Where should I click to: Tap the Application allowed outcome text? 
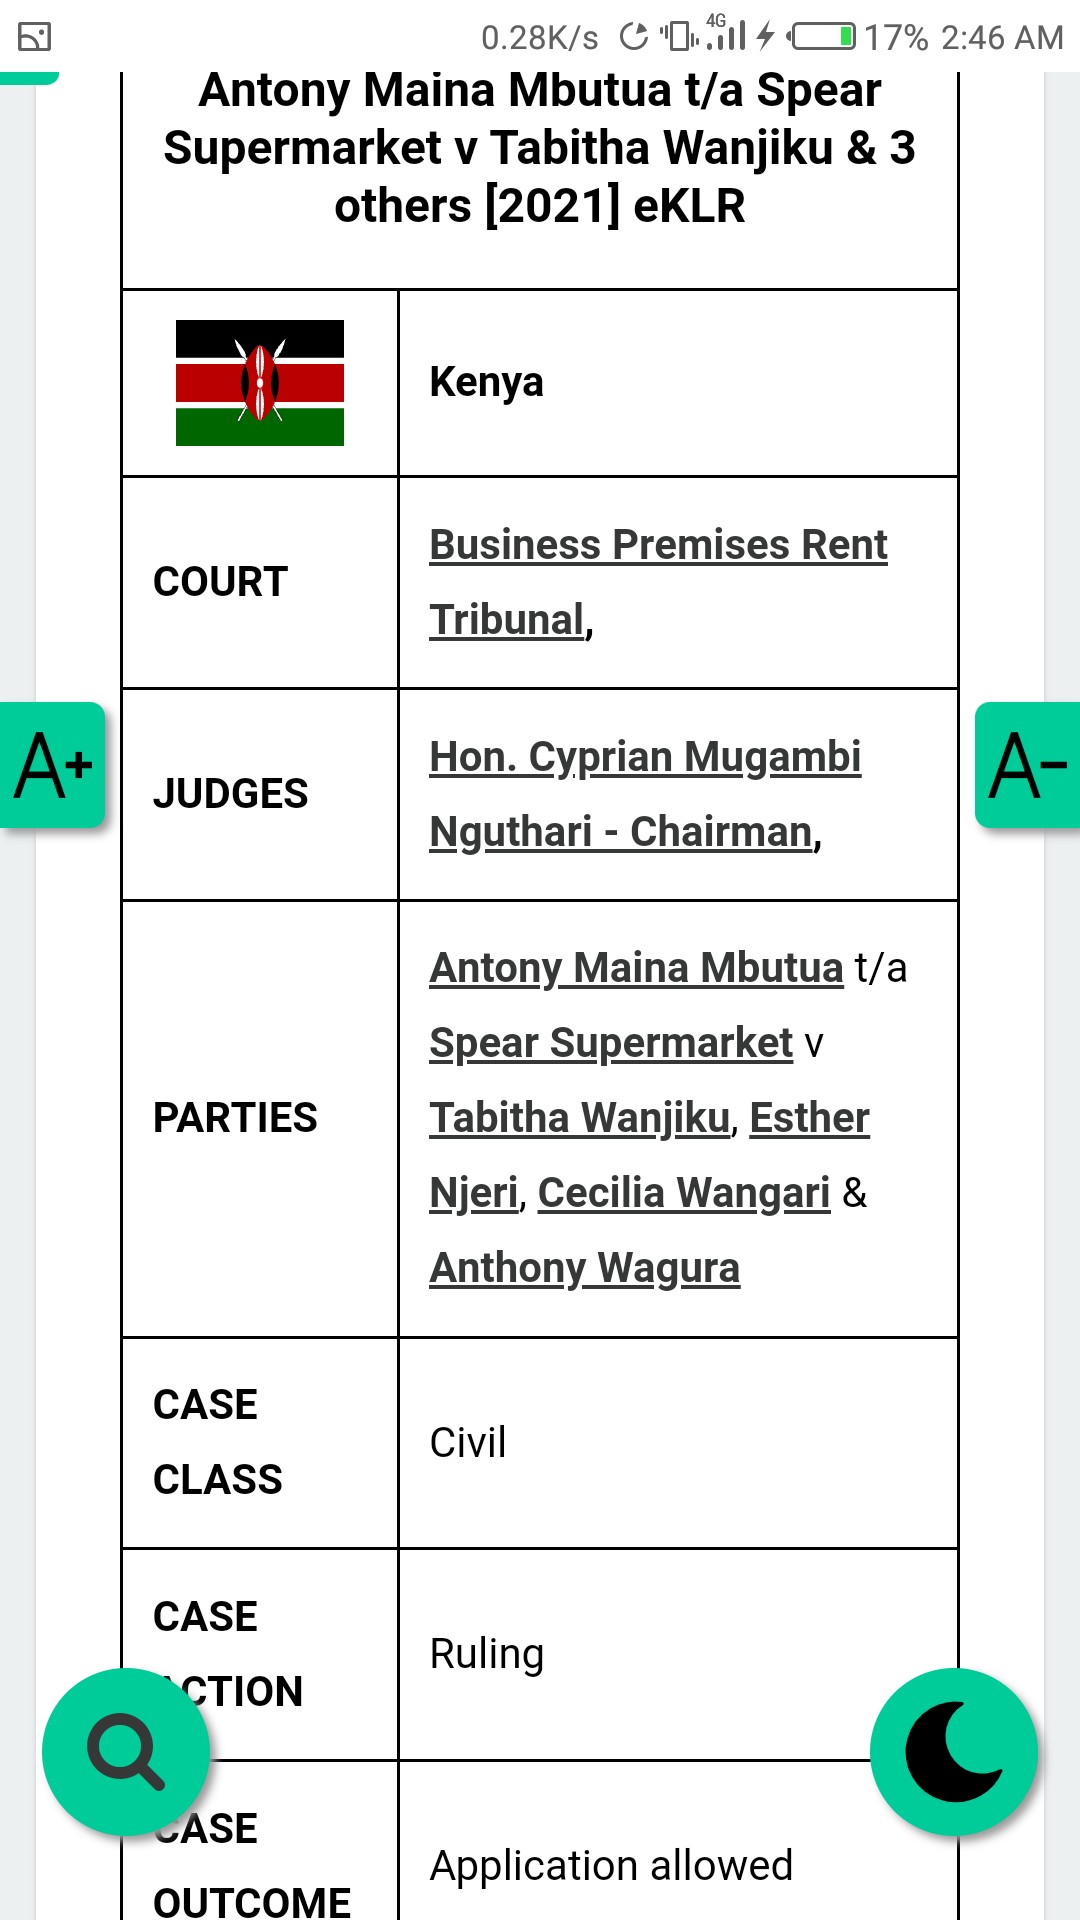(611, 1866)
